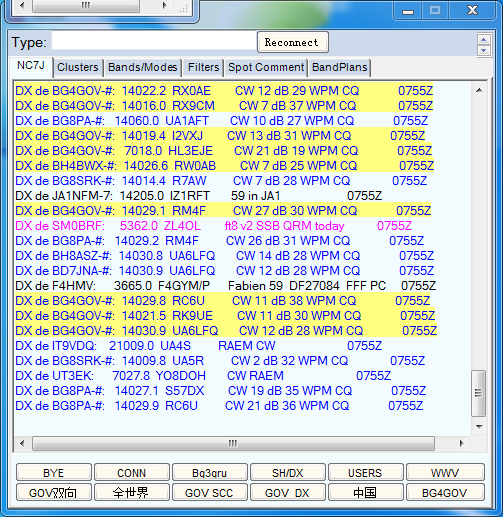Image resolution: width=503 pixels, height=517 pixels.
Task: Click the spot list scroll-up arrow
Action: coord(479,90)
